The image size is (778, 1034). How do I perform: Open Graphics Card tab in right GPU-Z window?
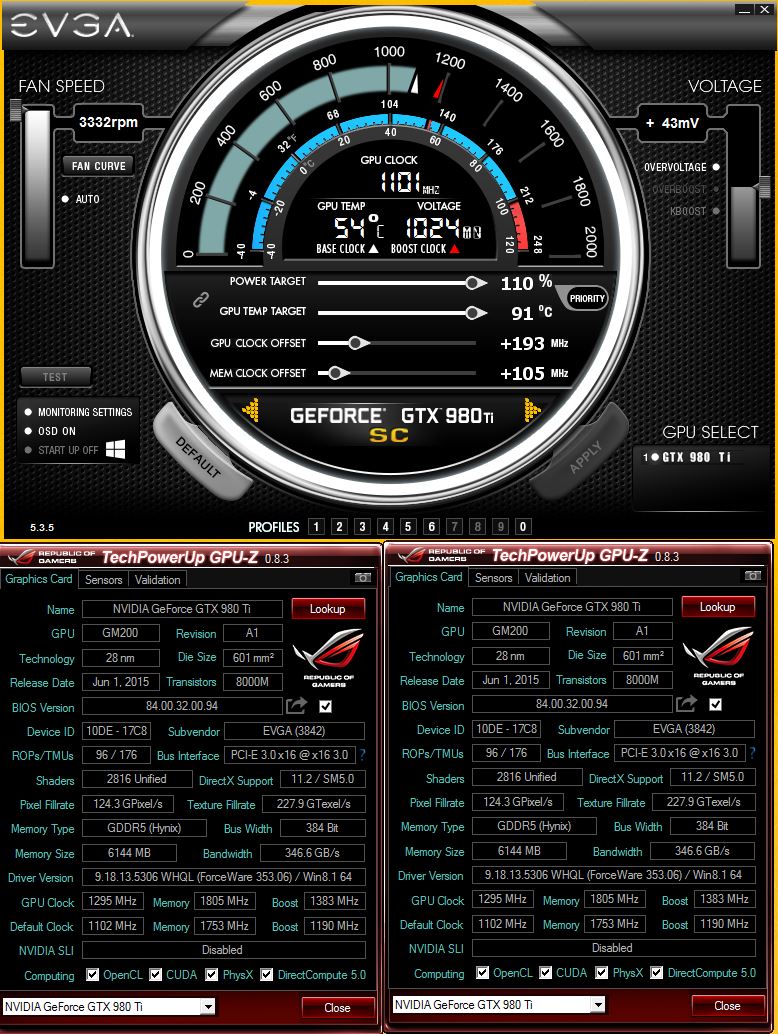tap(429, 576)
